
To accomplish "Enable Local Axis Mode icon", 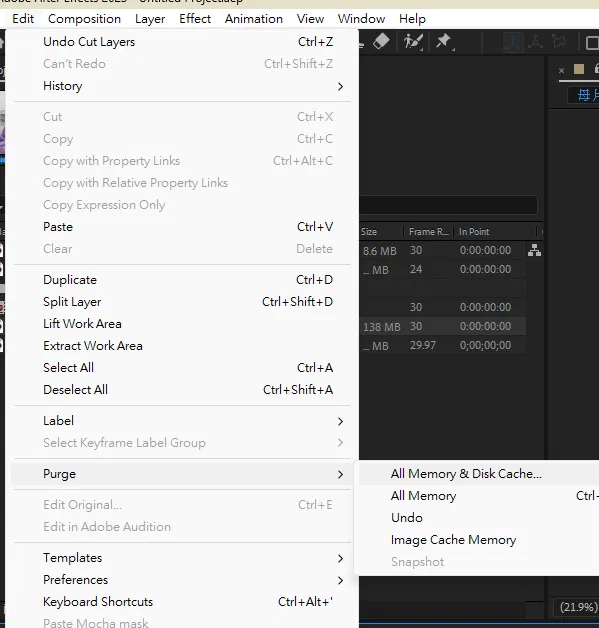I will tap(513, 42).
